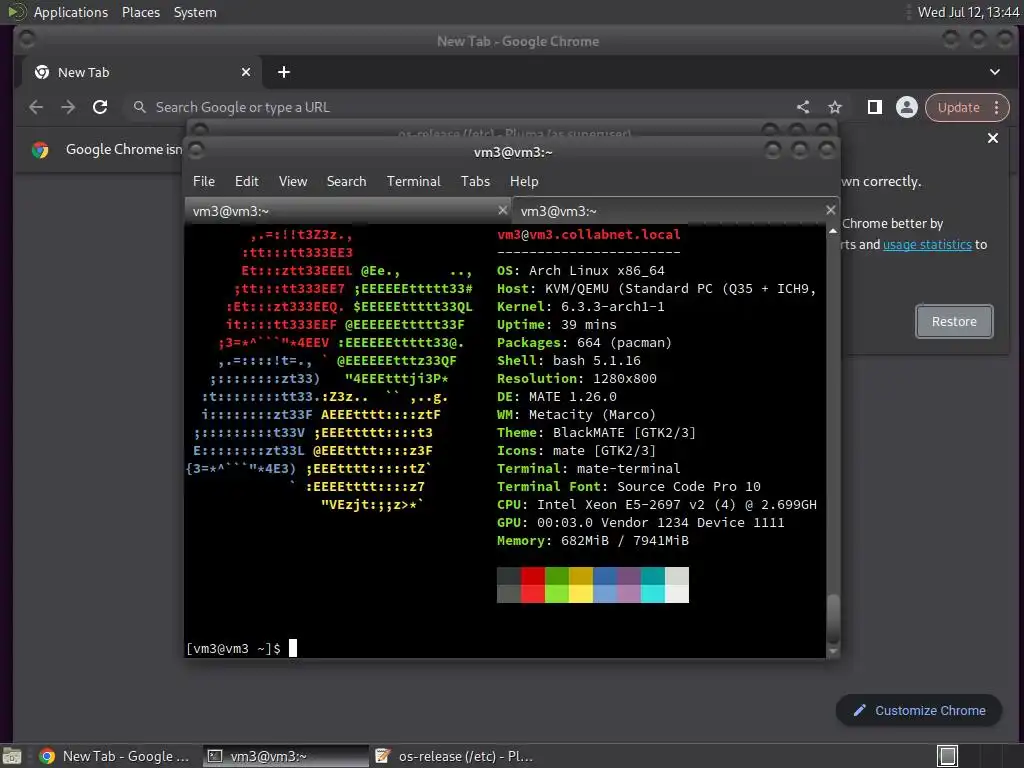Viewport: 1024px width, 768px height.
Task: Click green swatch in neofetch palette
Action: [x=557, y=585]
